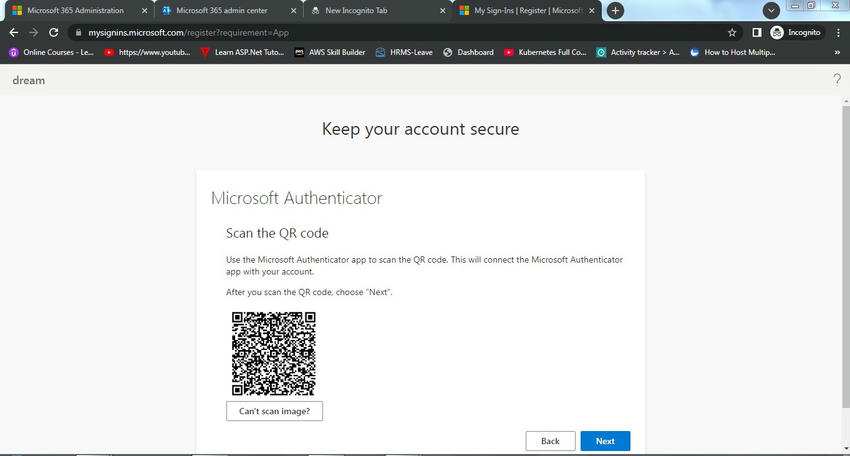Go back to the previous page in the browser
850x456 pixels.
click(14, 33)
